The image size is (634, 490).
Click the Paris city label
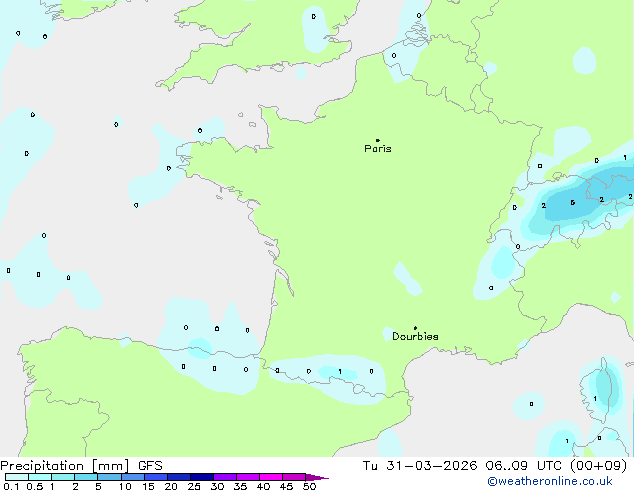pyautogui.click(x=378, y=149)
